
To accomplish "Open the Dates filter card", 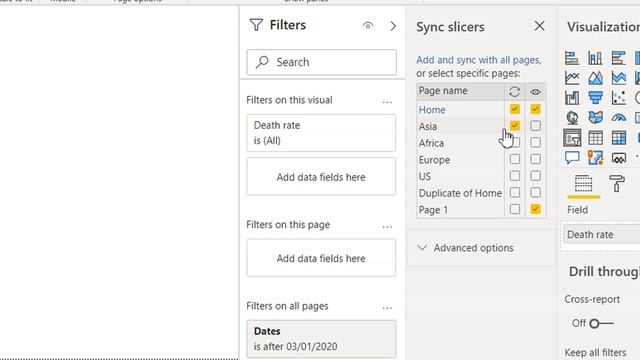I will click(x=321, y=339).
